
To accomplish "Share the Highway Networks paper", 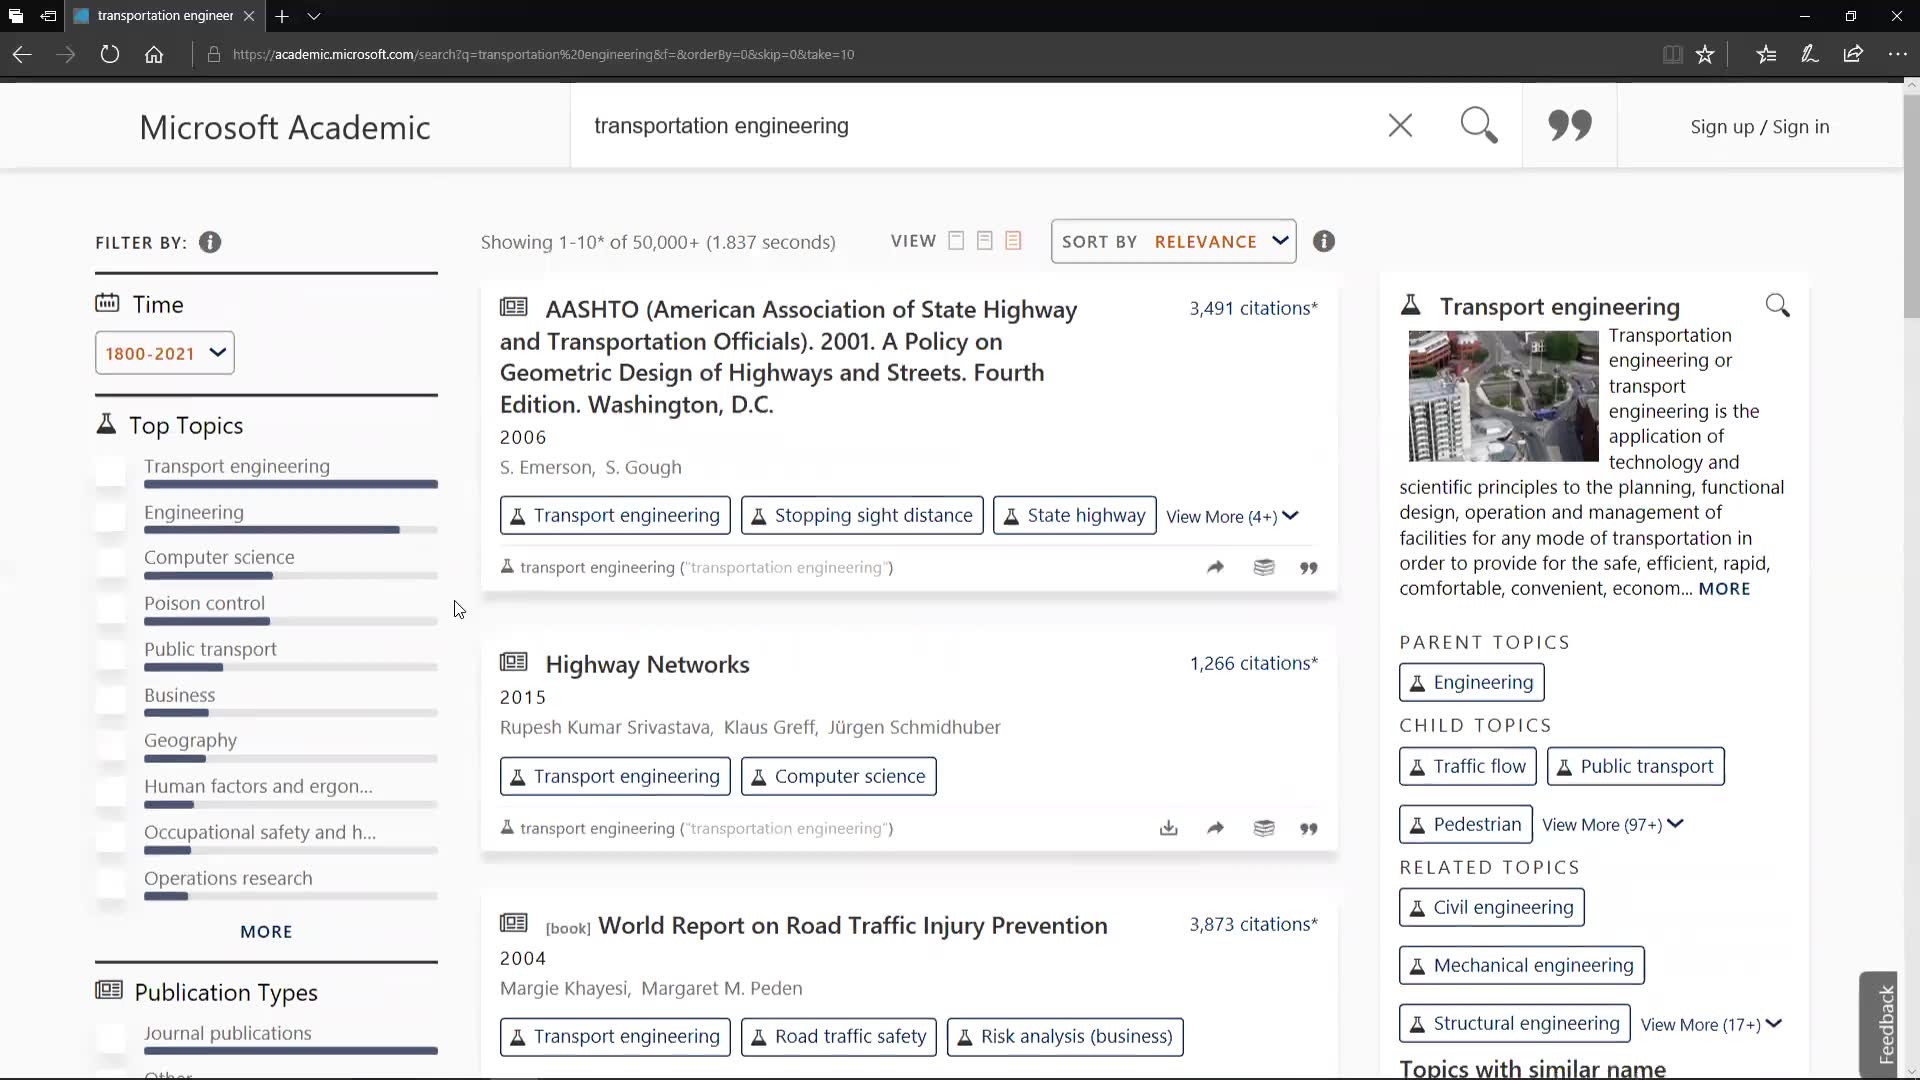I will click(1215, 828).
